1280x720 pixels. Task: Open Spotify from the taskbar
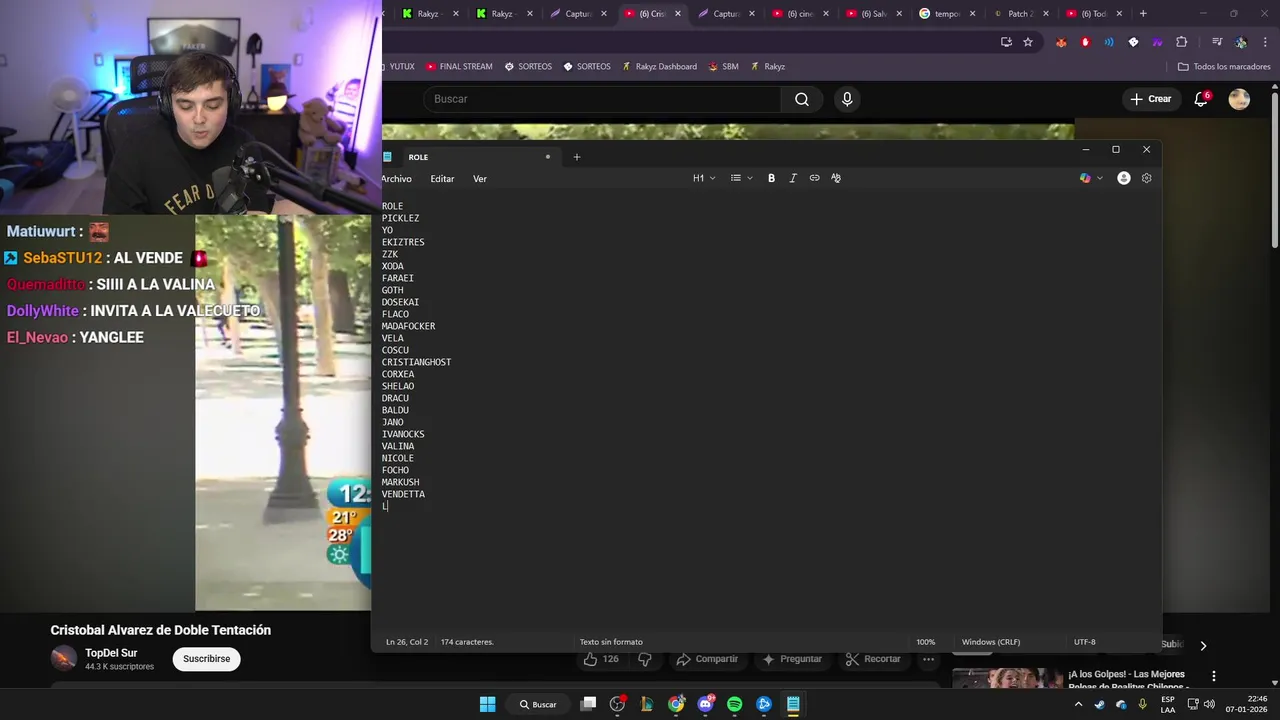[x=735, y=704]
